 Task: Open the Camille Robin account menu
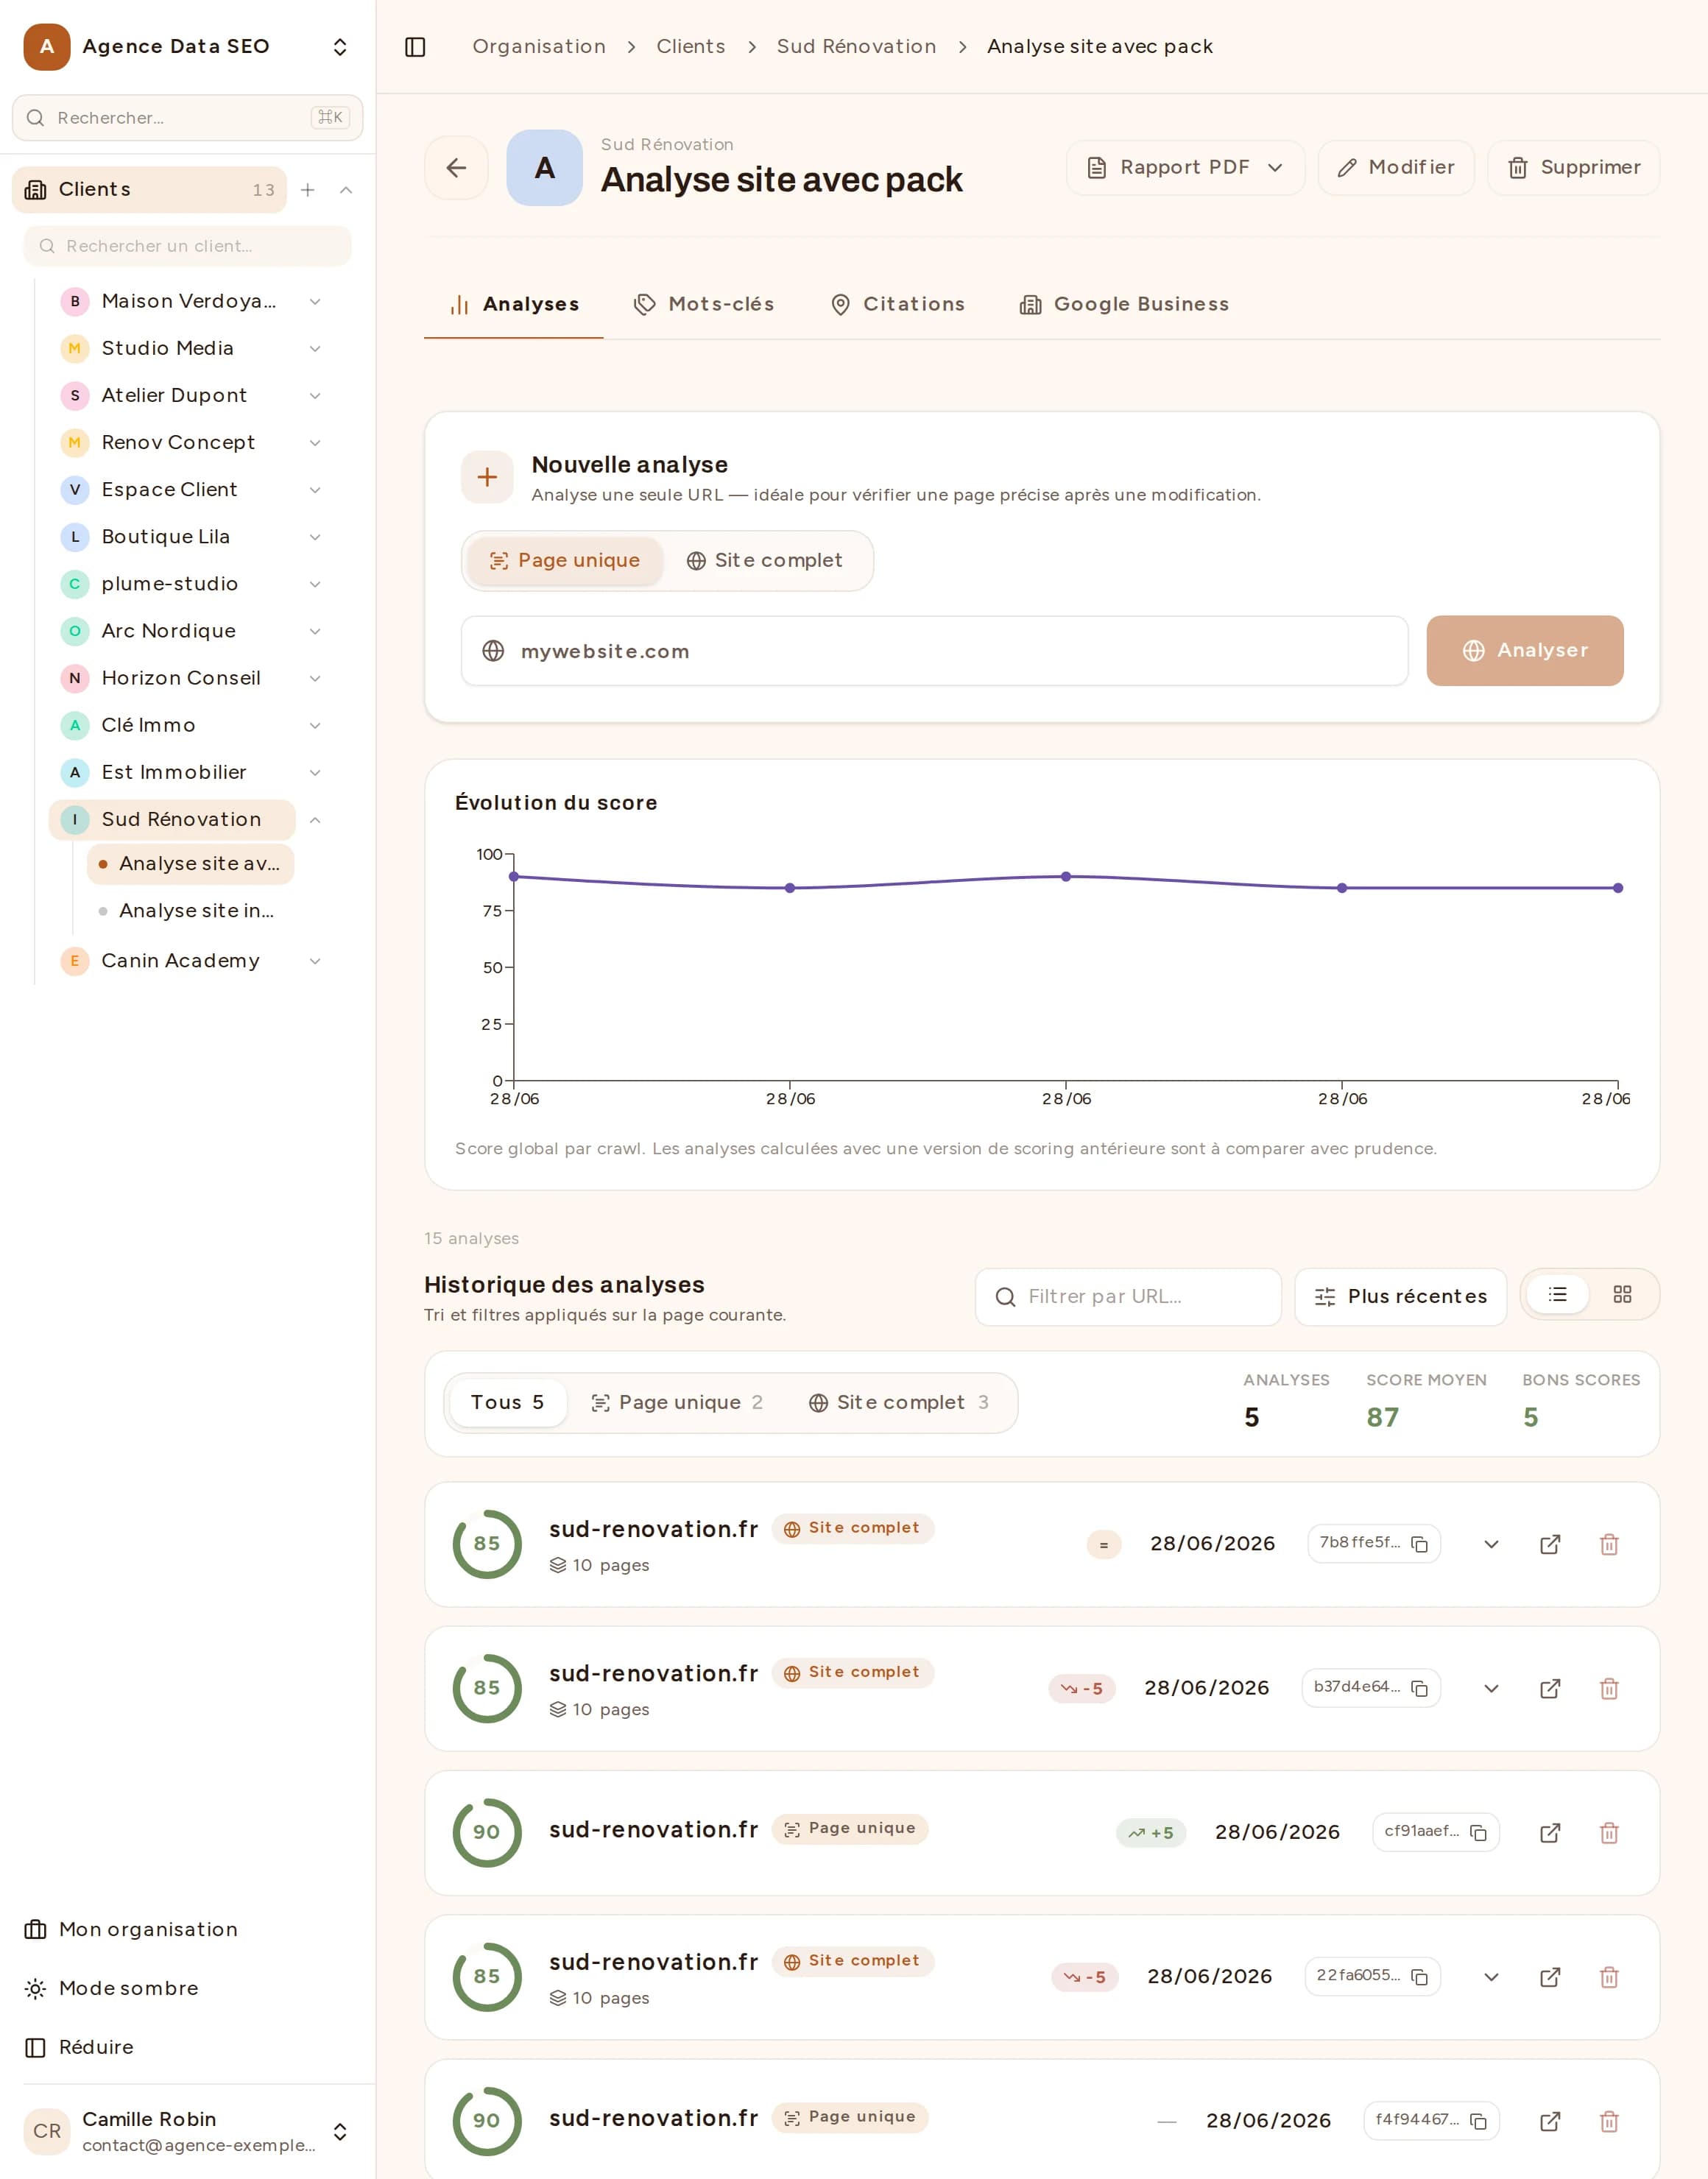tap(187, 2131)
